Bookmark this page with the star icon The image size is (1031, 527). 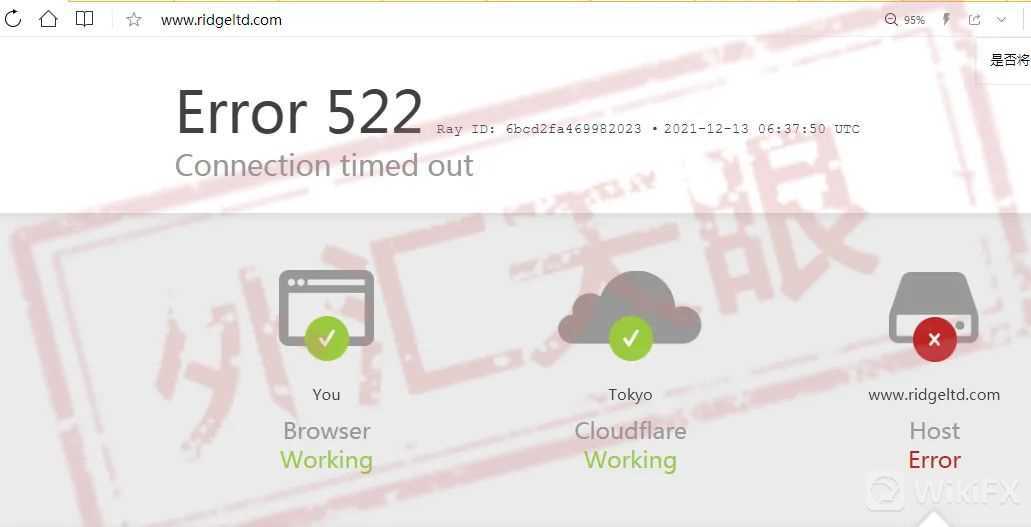pyautogui.click(x=134, y=20)
